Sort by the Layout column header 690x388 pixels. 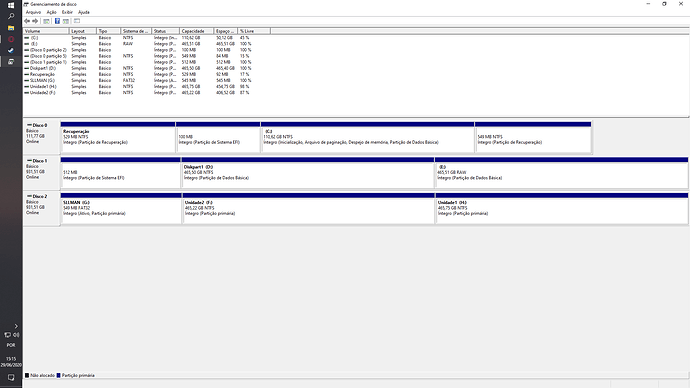tap(83, 31)
